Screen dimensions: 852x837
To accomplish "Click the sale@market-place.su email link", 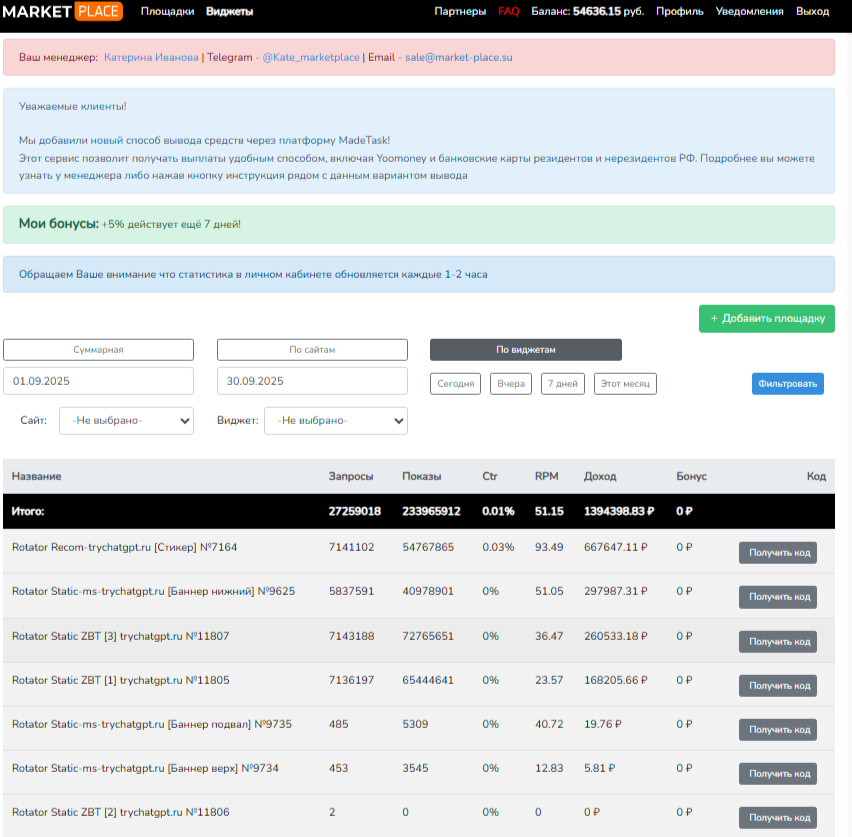I will coord(458,58).
